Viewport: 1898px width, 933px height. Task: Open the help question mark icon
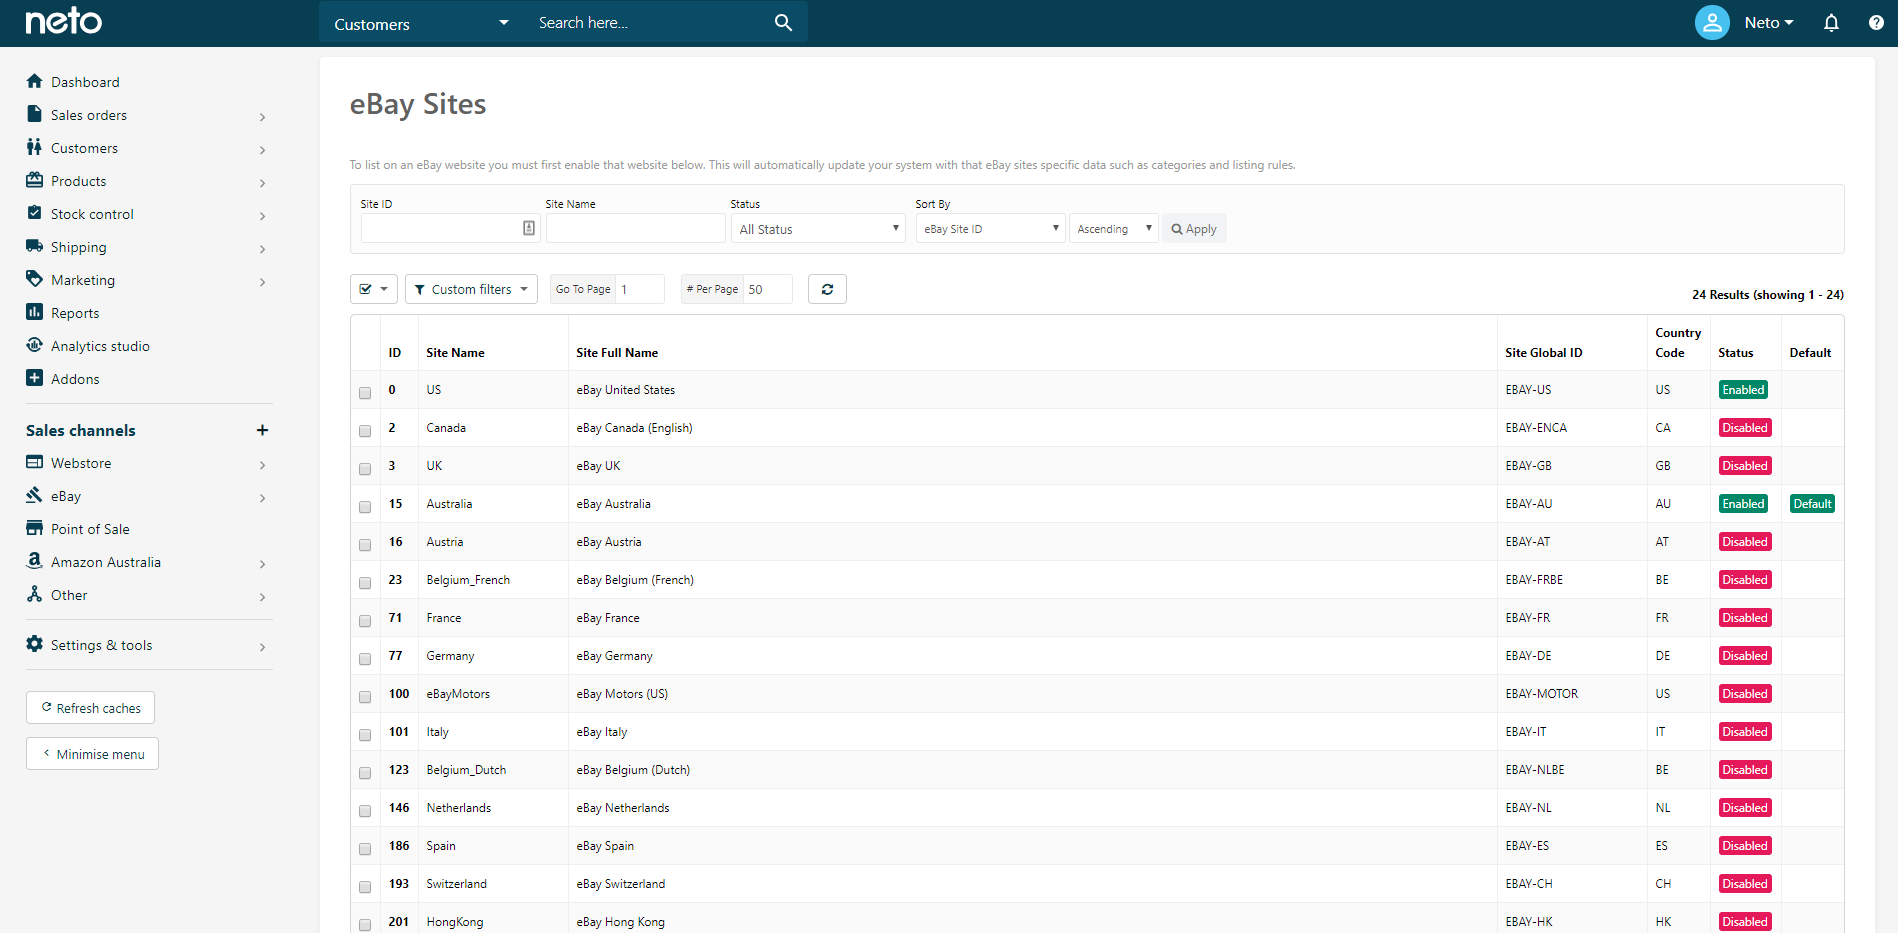click(1876, 22)
